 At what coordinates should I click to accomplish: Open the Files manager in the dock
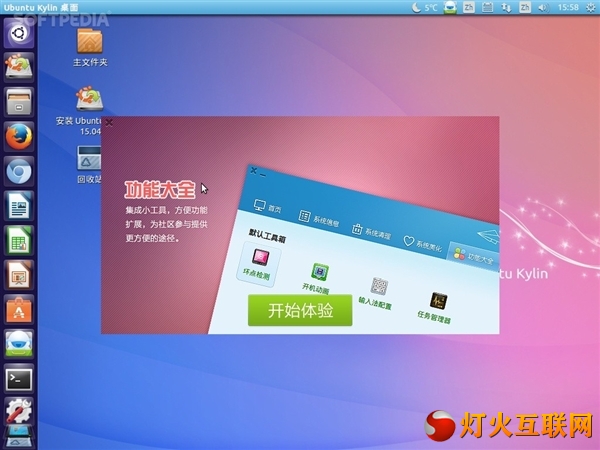19,102
